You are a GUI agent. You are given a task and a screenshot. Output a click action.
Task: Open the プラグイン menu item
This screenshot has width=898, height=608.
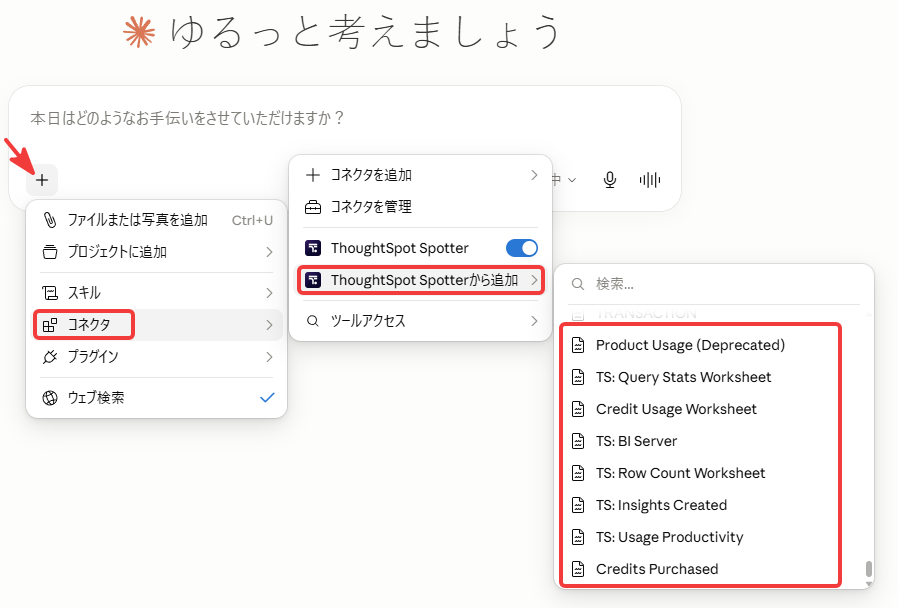point(156,357)
